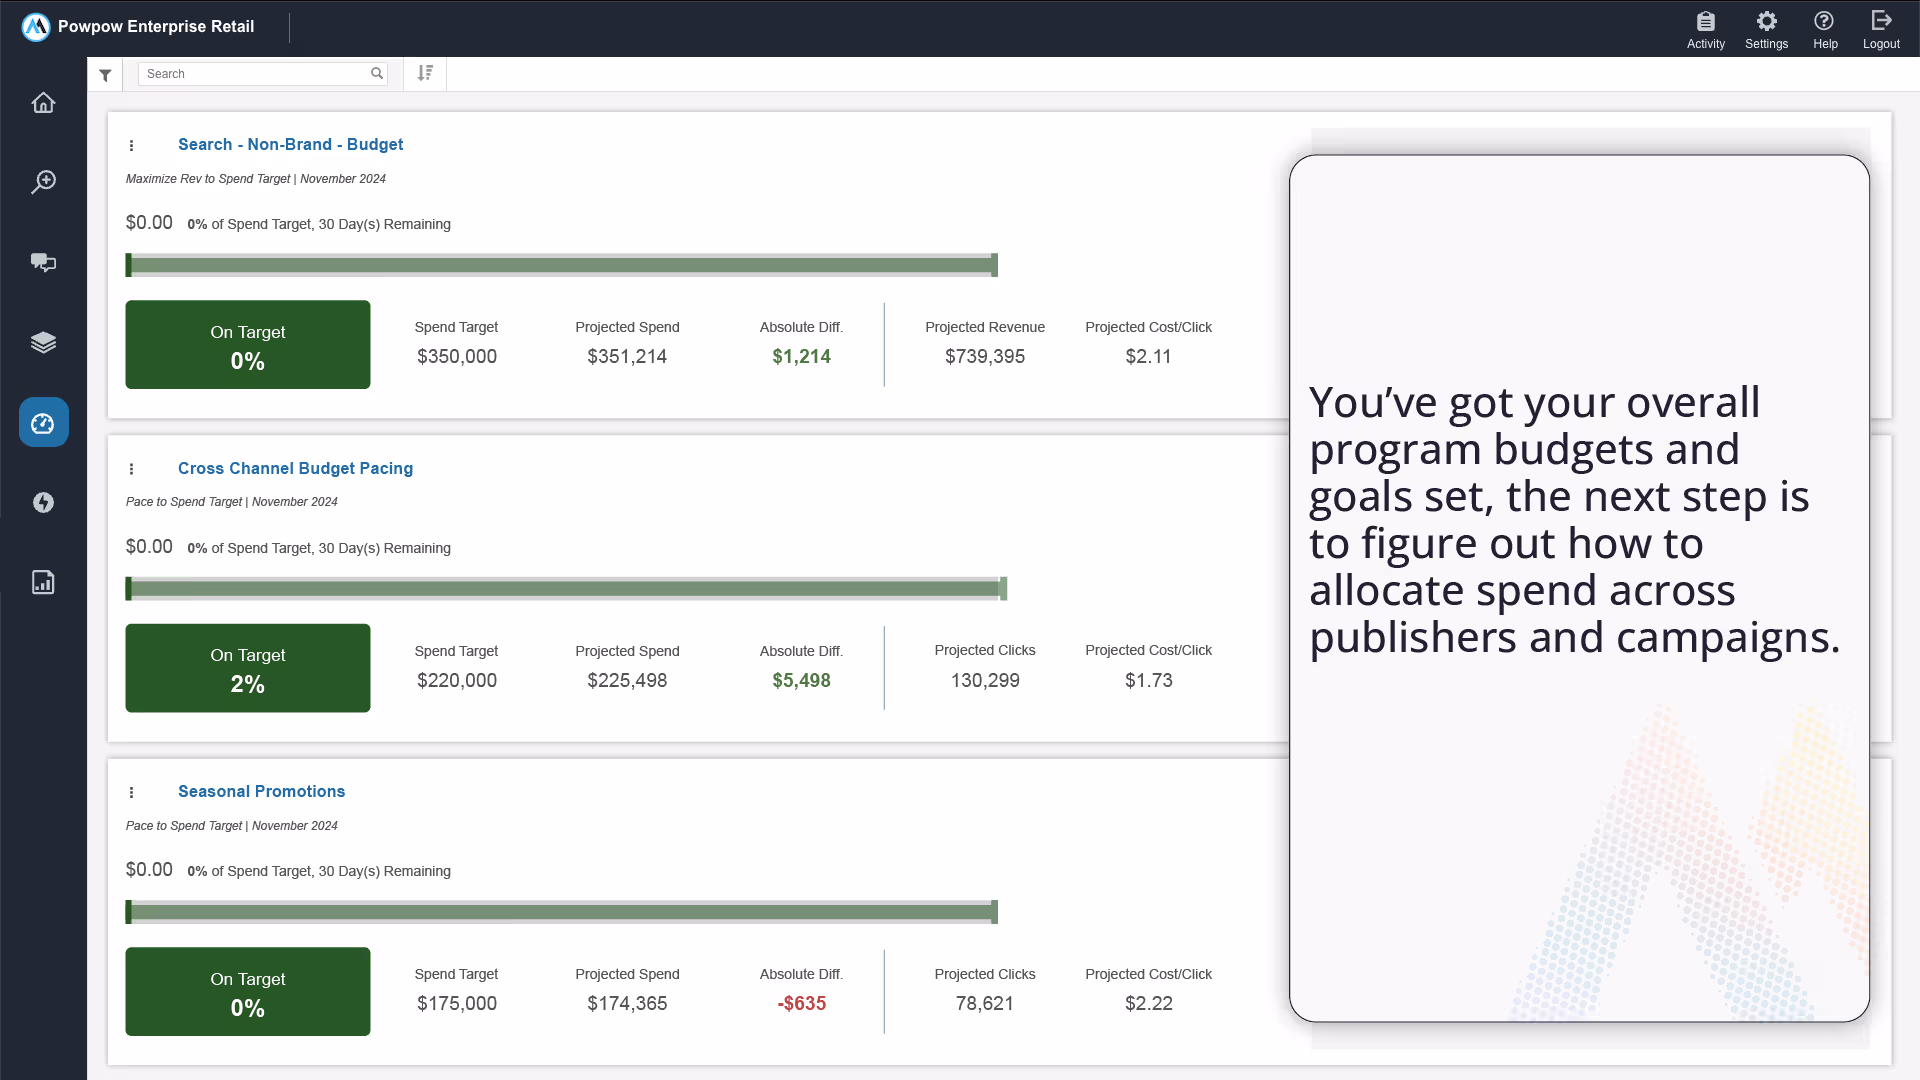Click the filter funnel icon

(x=105, y=74)
